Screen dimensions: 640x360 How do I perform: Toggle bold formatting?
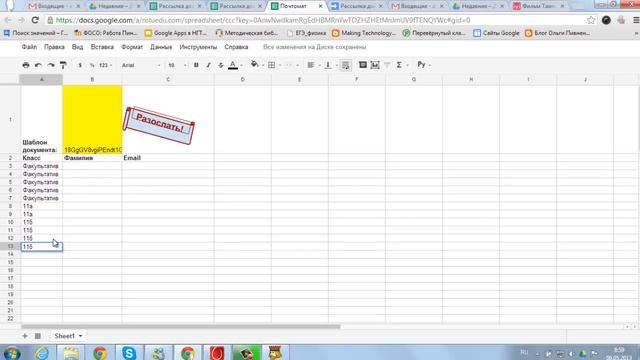click(196, 65)
